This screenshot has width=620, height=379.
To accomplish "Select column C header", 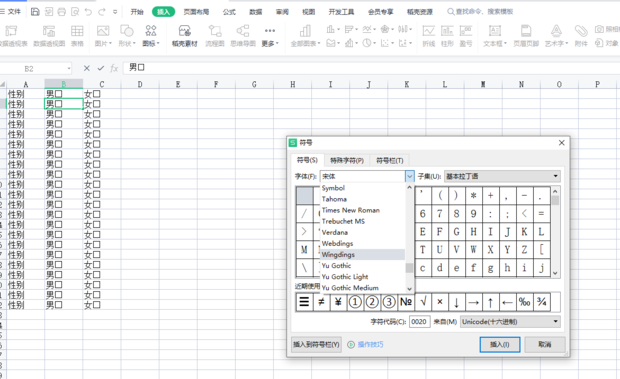I will click(x=102, y=84).
